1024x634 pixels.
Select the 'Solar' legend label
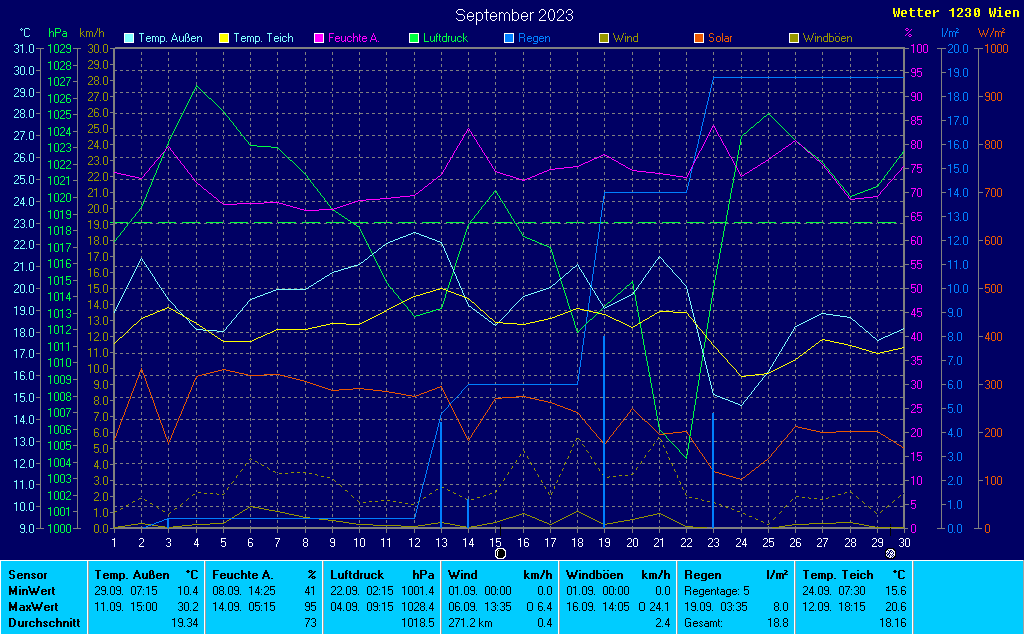(x=720, y=38)
